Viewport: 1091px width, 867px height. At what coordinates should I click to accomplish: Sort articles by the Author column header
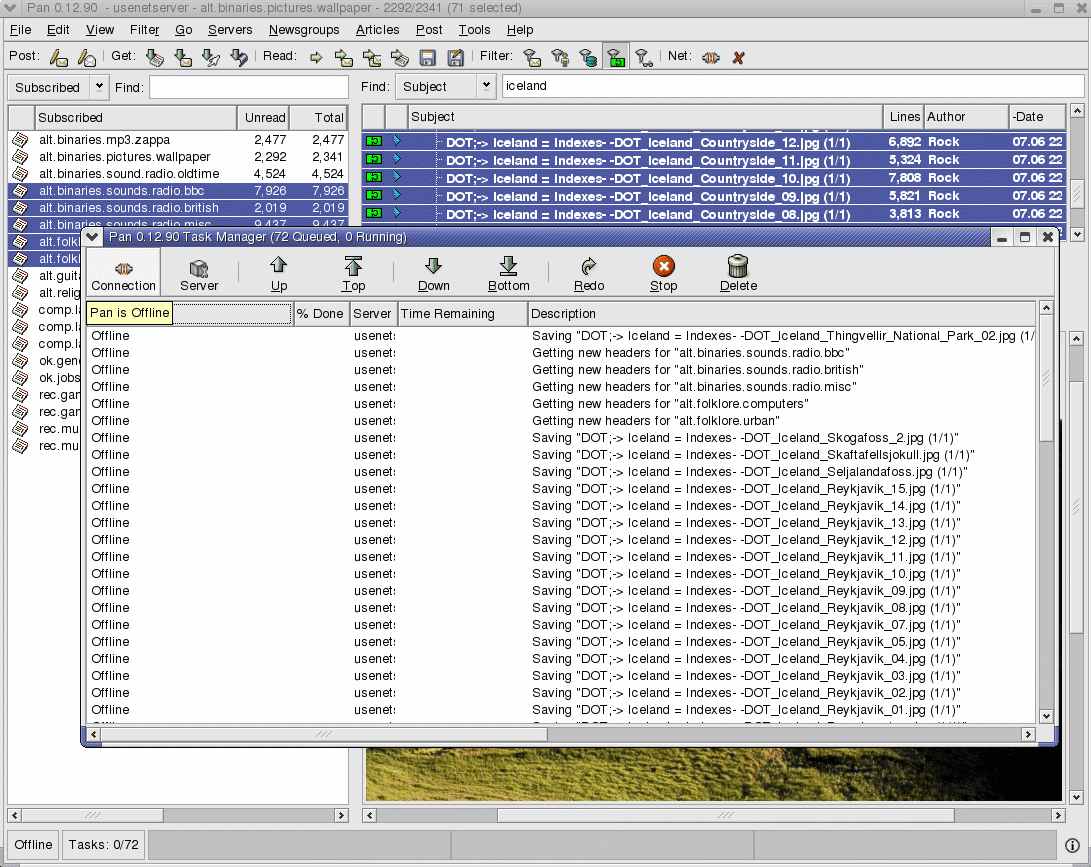966,117
